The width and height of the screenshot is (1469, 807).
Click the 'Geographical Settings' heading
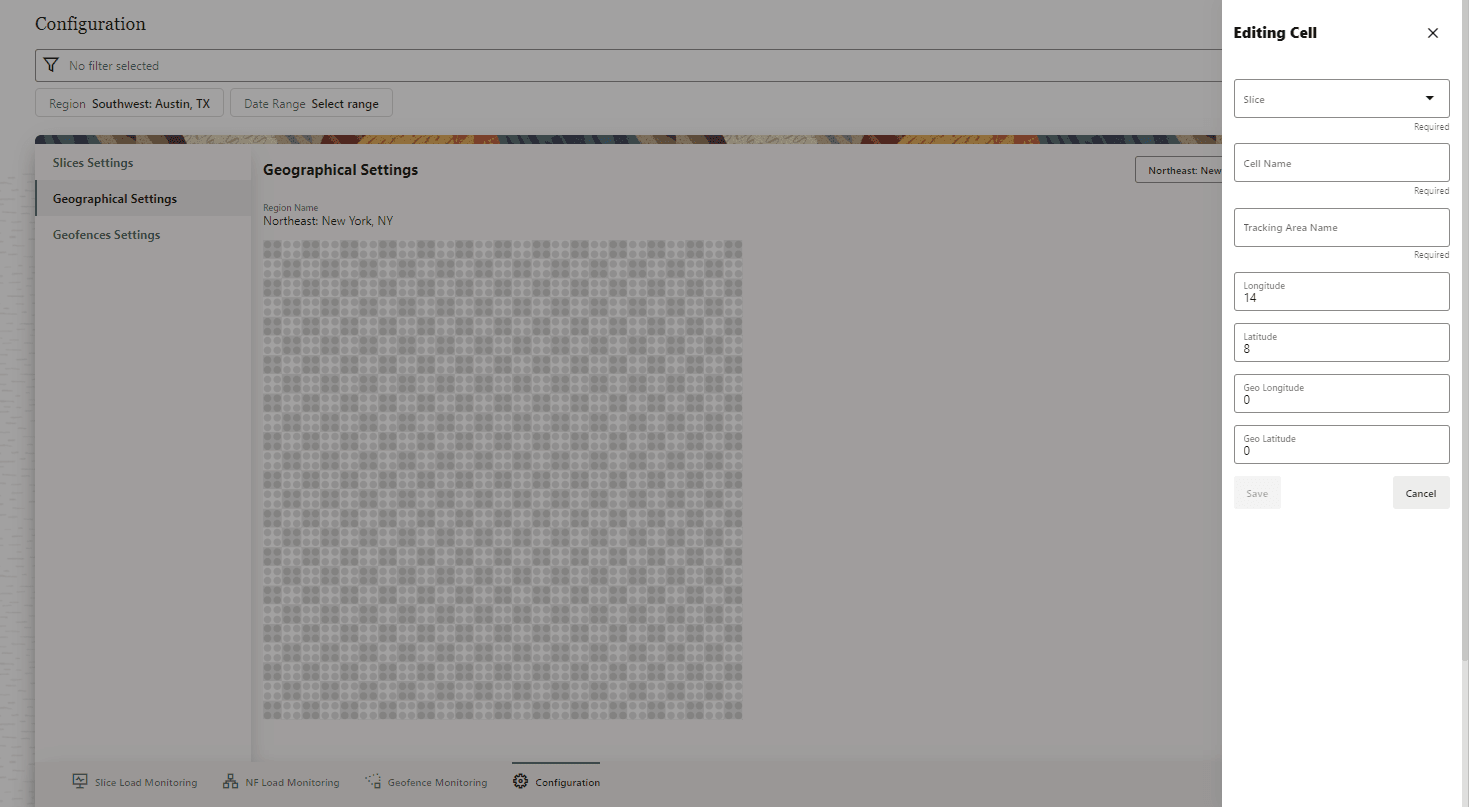click(x=340, y=170)
